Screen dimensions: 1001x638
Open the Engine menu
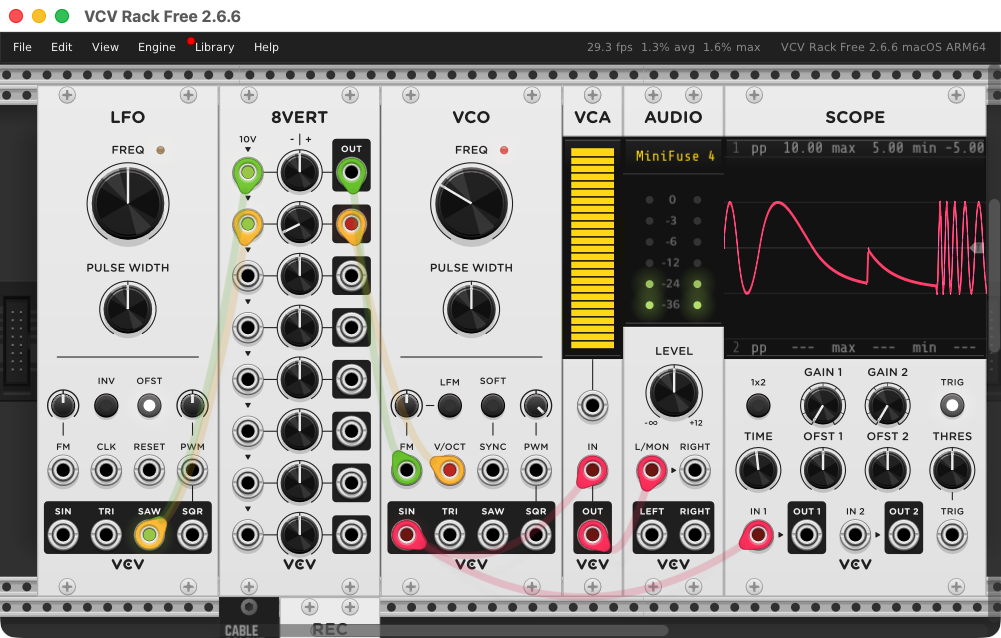[156, 47]
